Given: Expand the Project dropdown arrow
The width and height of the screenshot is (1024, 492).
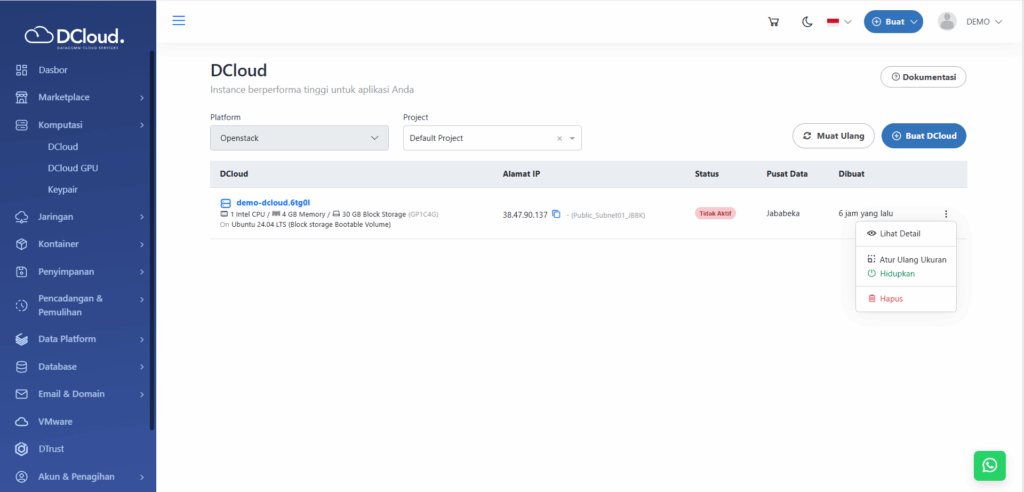Looking at the screenshot, I should (573, 138).
